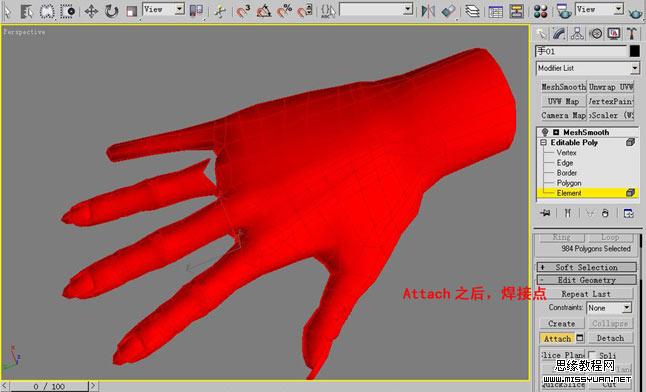Toggle MeshSmooth lightbulb on/off
This screenshot has height=392, width=646.
[x=545, y=132]
